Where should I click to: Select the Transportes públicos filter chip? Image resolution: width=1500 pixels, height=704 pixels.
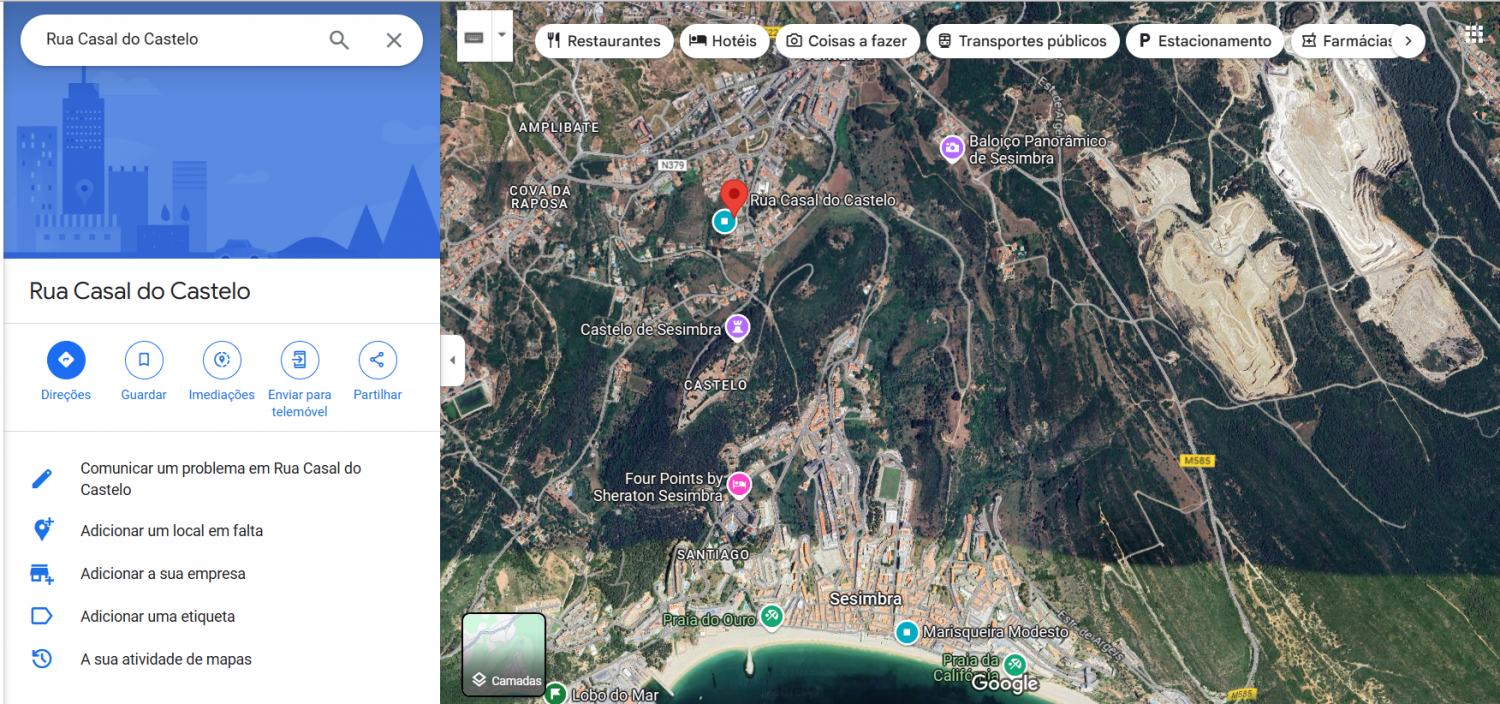pos(1021,41)
